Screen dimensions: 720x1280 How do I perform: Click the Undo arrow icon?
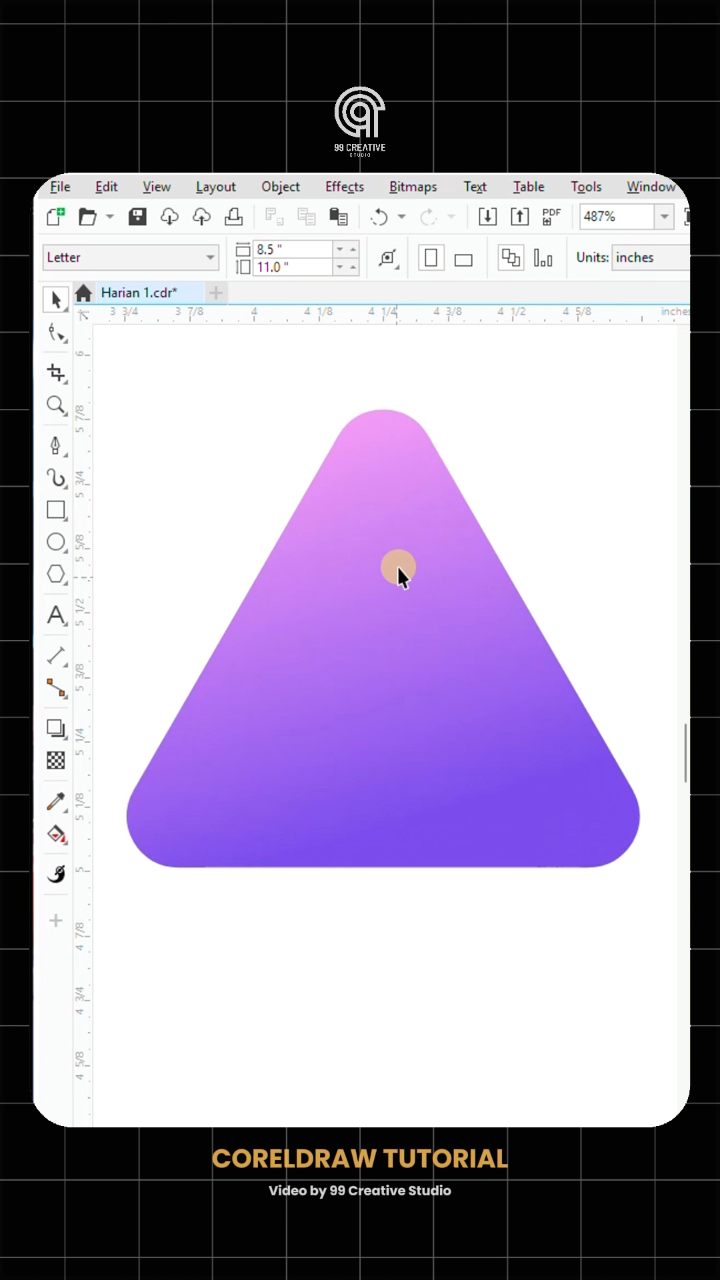coord(379,216)
